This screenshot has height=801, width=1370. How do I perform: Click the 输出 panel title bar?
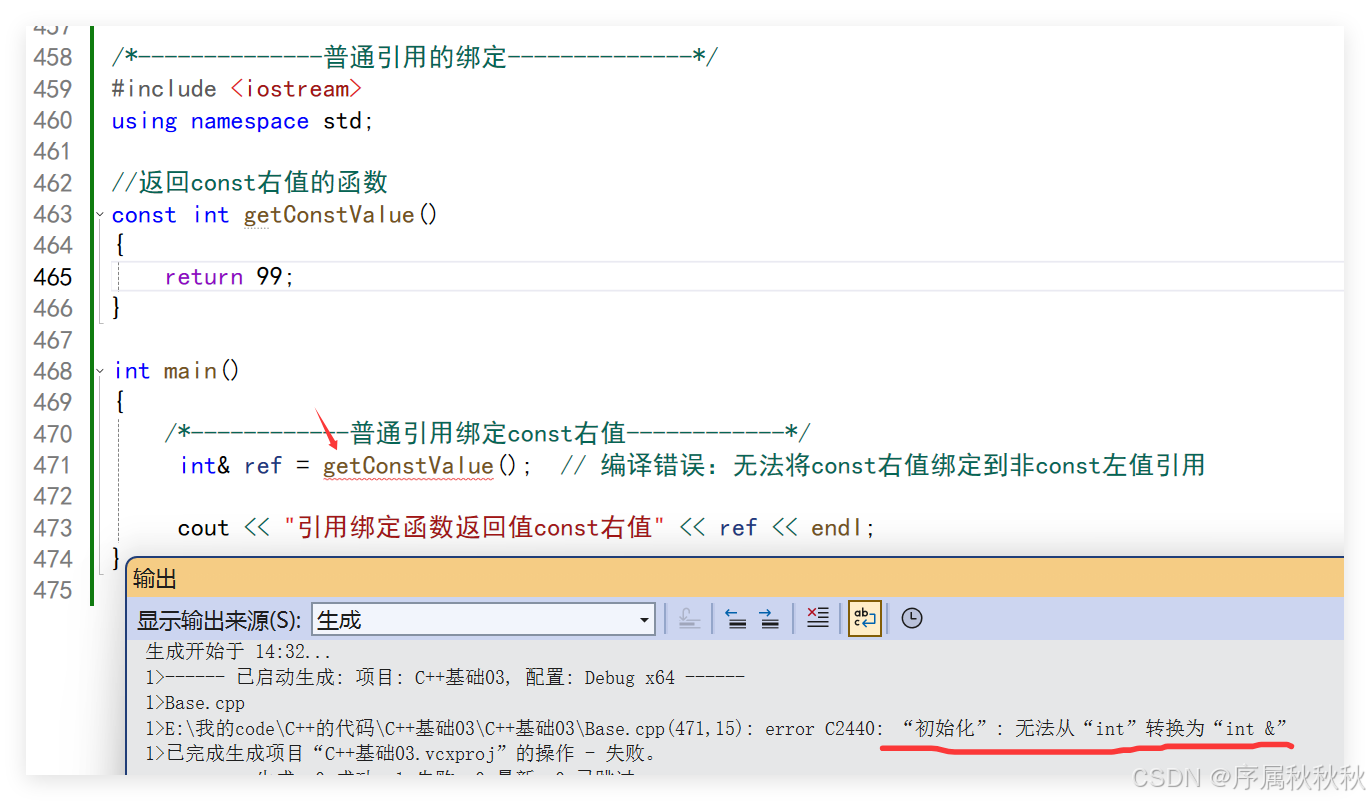735,578
